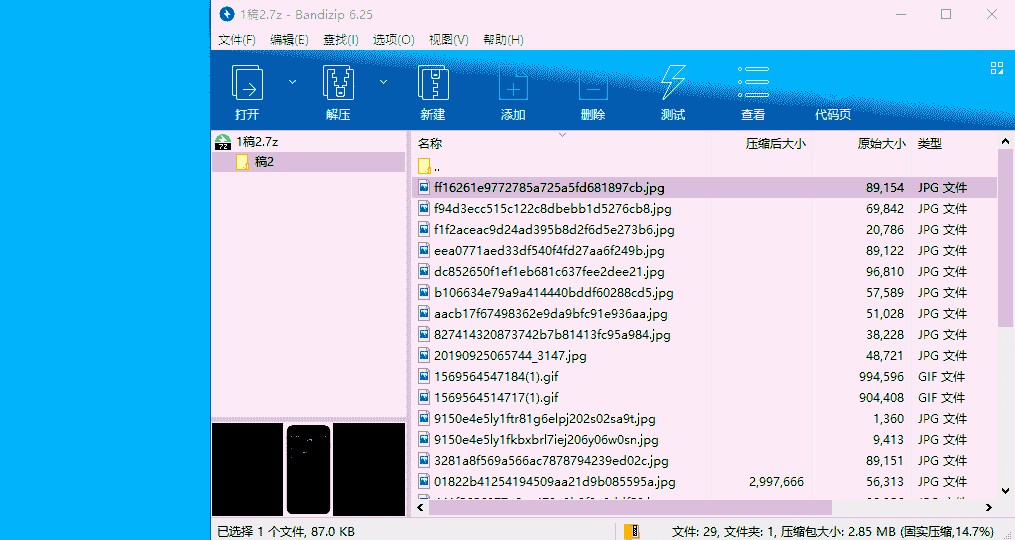Click the Test (测试) lightning icon

[673, 83]
